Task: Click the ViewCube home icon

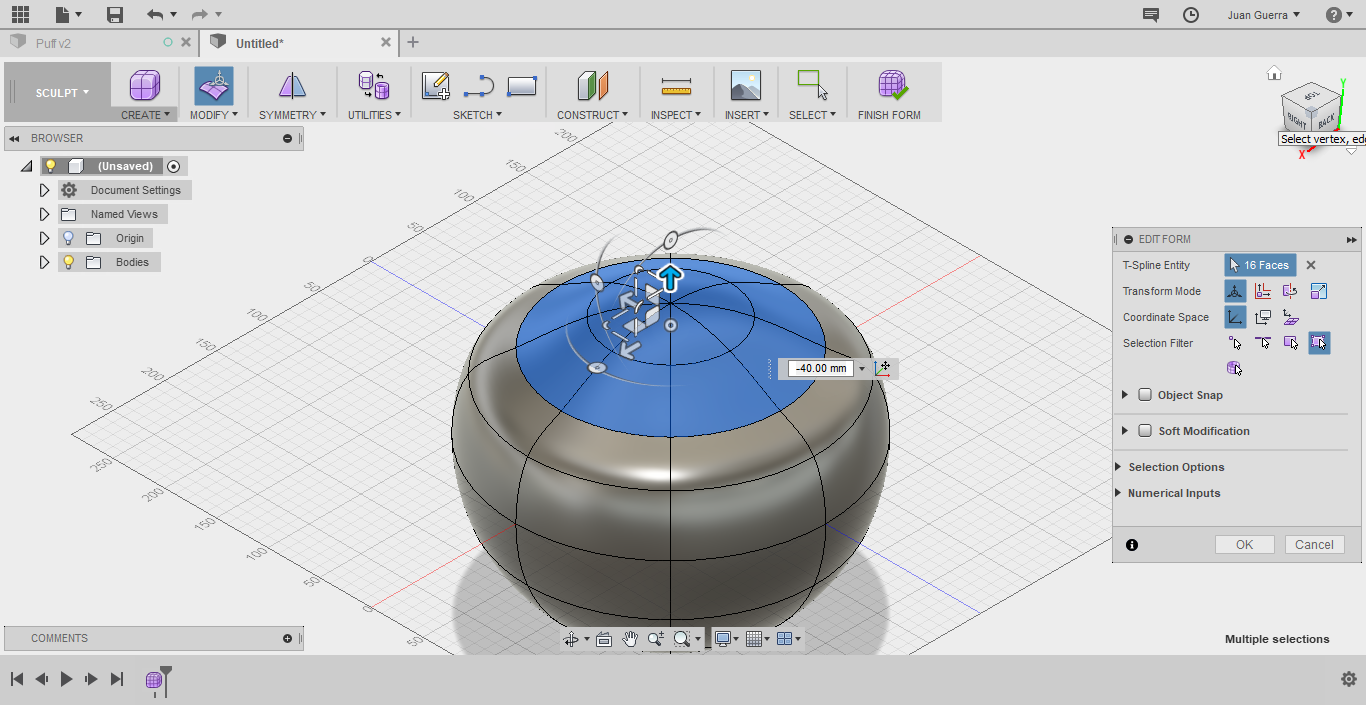Action: coord(1274,73)
